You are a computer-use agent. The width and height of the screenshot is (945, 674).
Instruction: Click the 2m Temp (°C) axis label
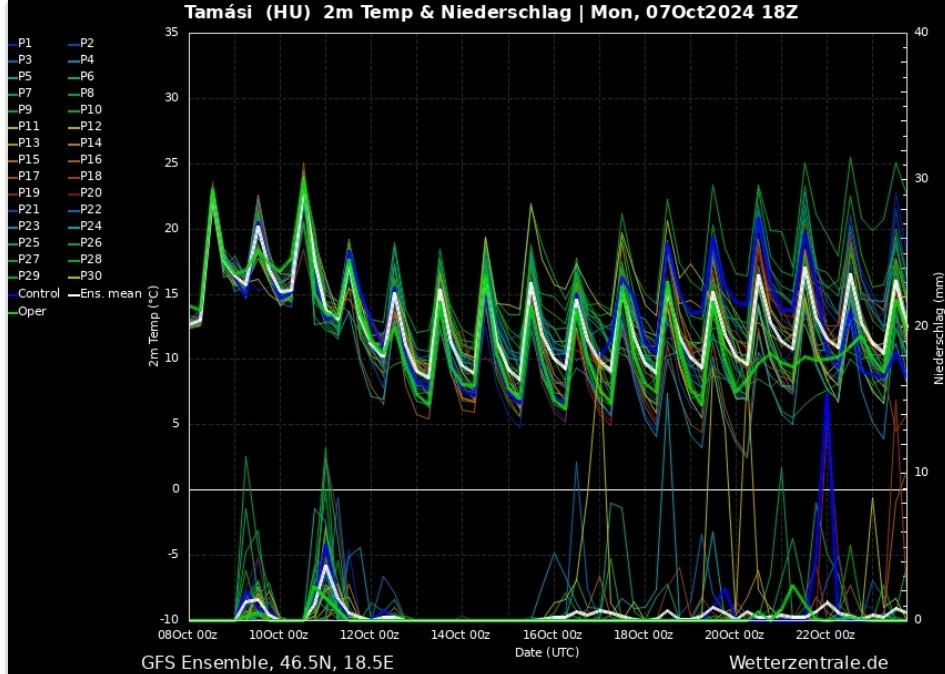tap(154, 327)
